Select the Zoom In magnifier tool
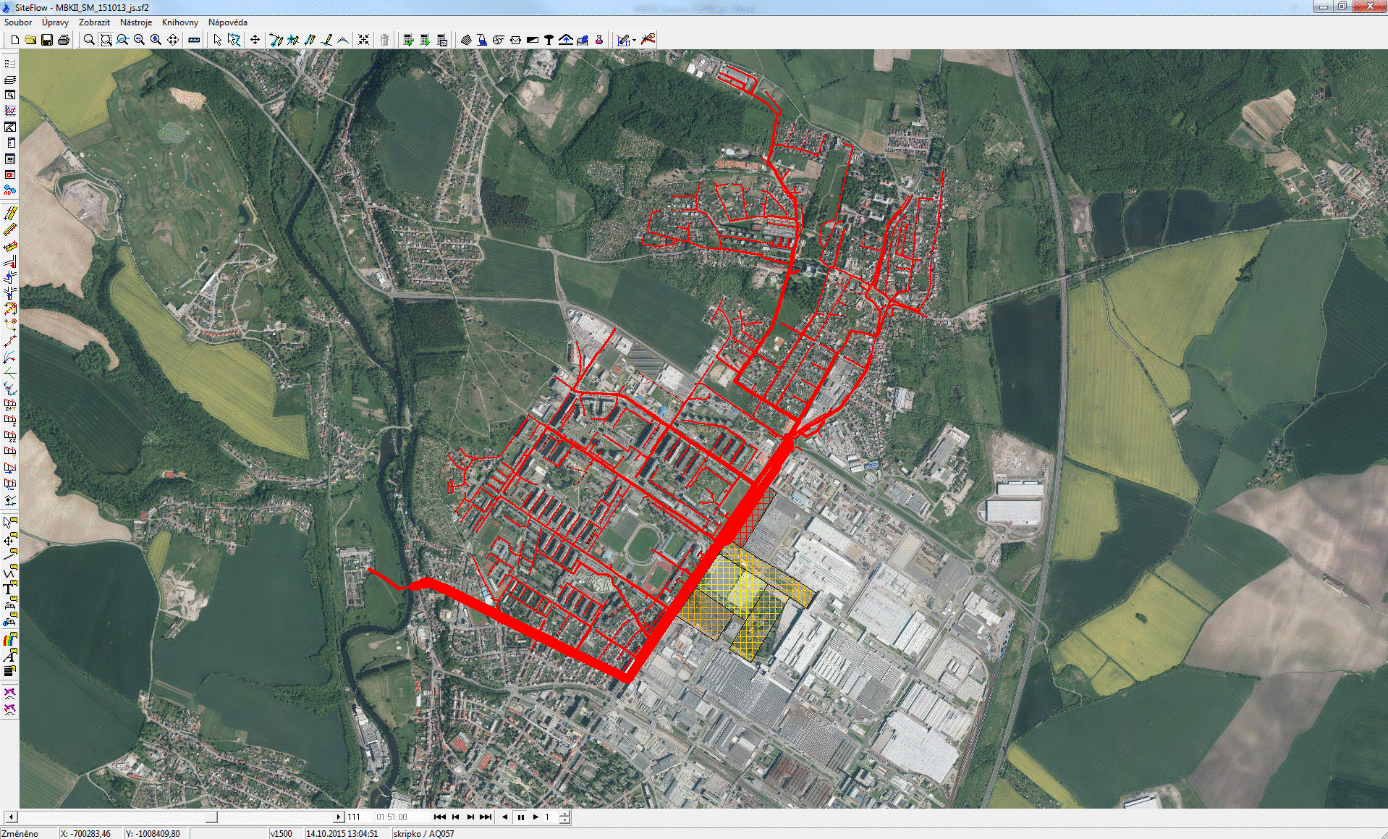This screenshot has width=1388, height=839. [x=155, y=40]
